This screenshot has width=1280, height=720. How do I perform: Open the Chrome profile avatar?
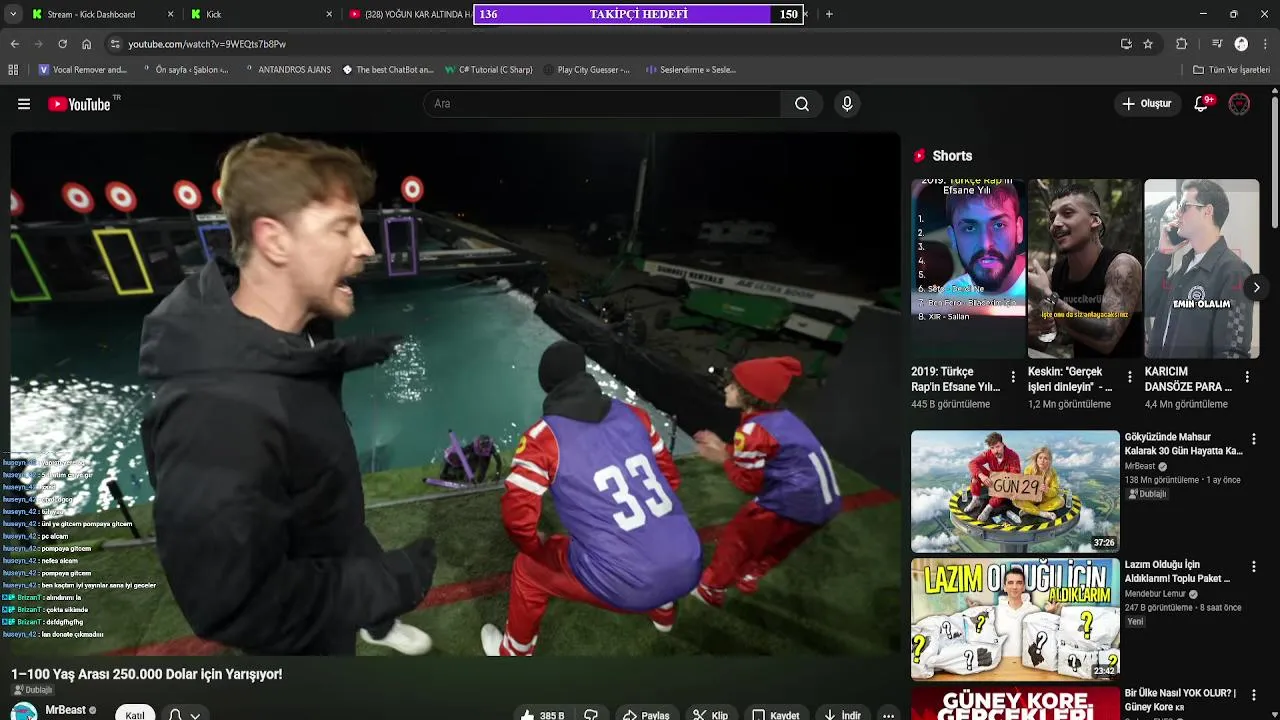tap(1241, 44)
